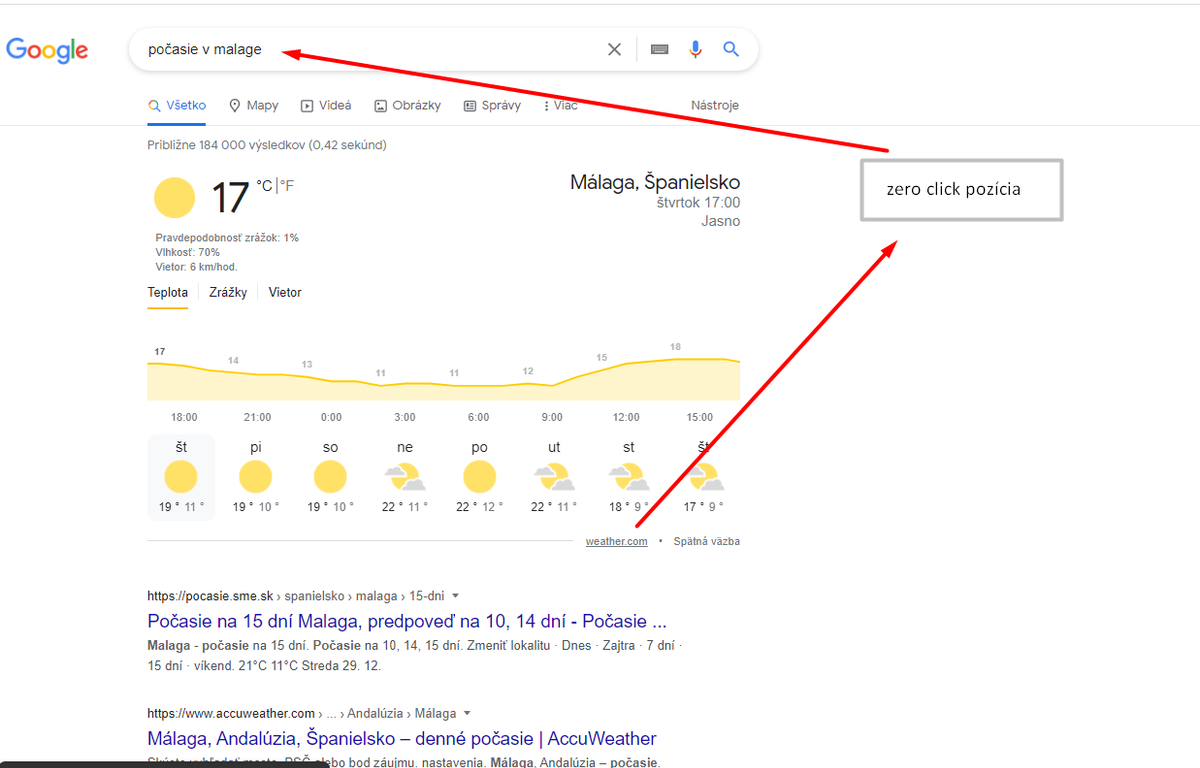Show the Zrážky precipitation chart
The width and height of the screenshot is (1200, 768).
228,293
